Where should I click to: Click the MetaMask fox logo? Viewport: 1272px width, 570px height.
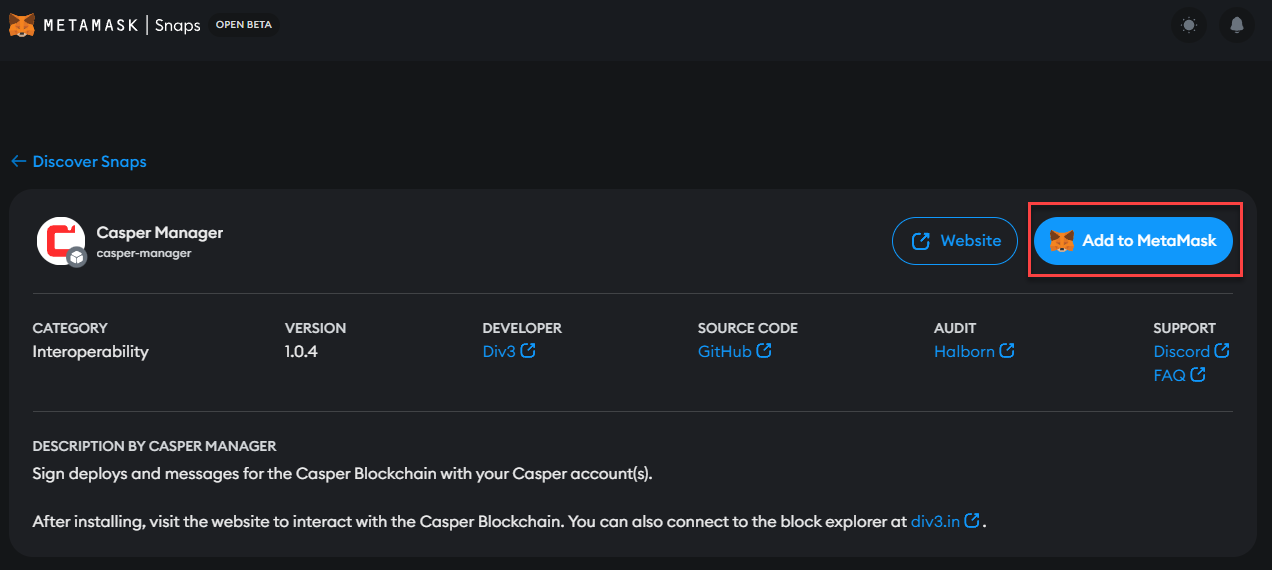point(21,25)
